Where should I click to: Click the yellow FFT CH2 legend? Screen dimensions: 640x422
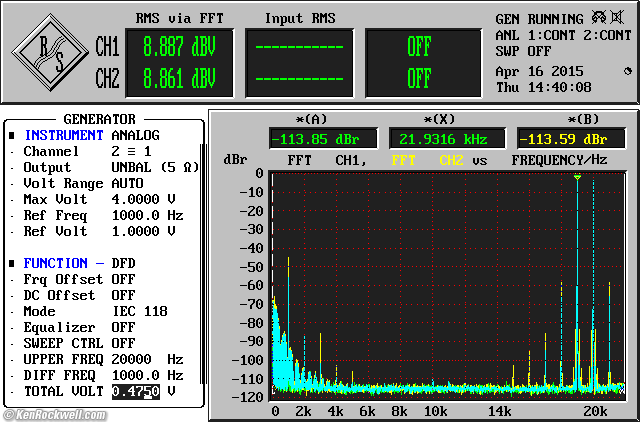click(427, 160)
